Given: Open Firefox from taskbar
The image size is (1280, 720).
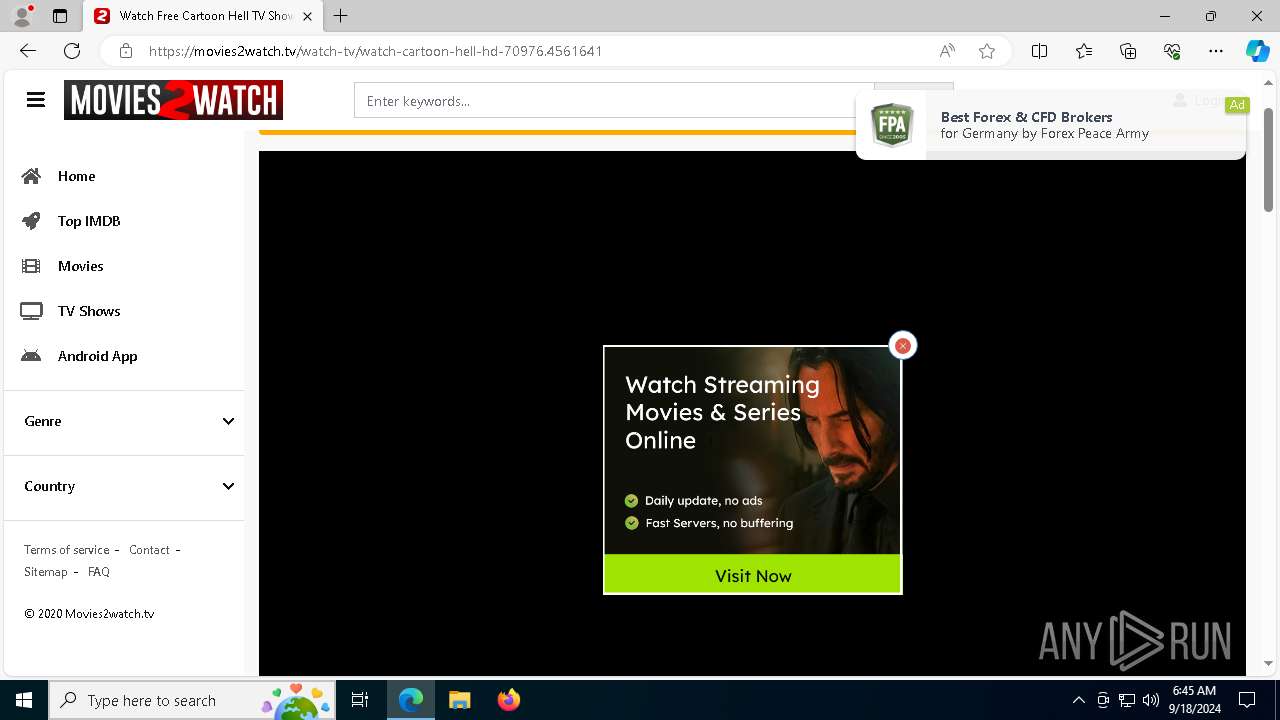Looking at the screenshot, I should pyautogui.click(x=508, y=700).
